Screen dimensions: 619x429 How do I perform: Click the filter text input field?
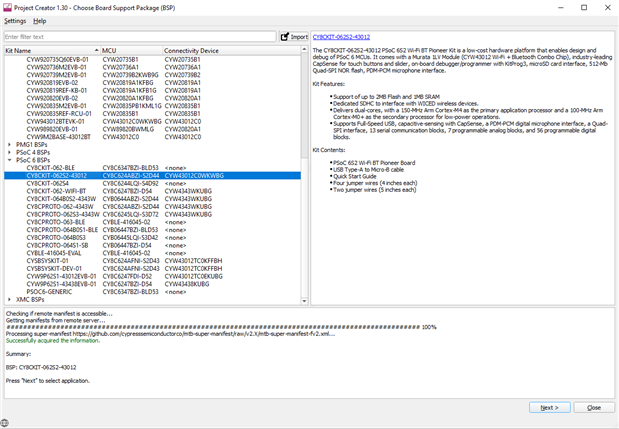point(140,37)
